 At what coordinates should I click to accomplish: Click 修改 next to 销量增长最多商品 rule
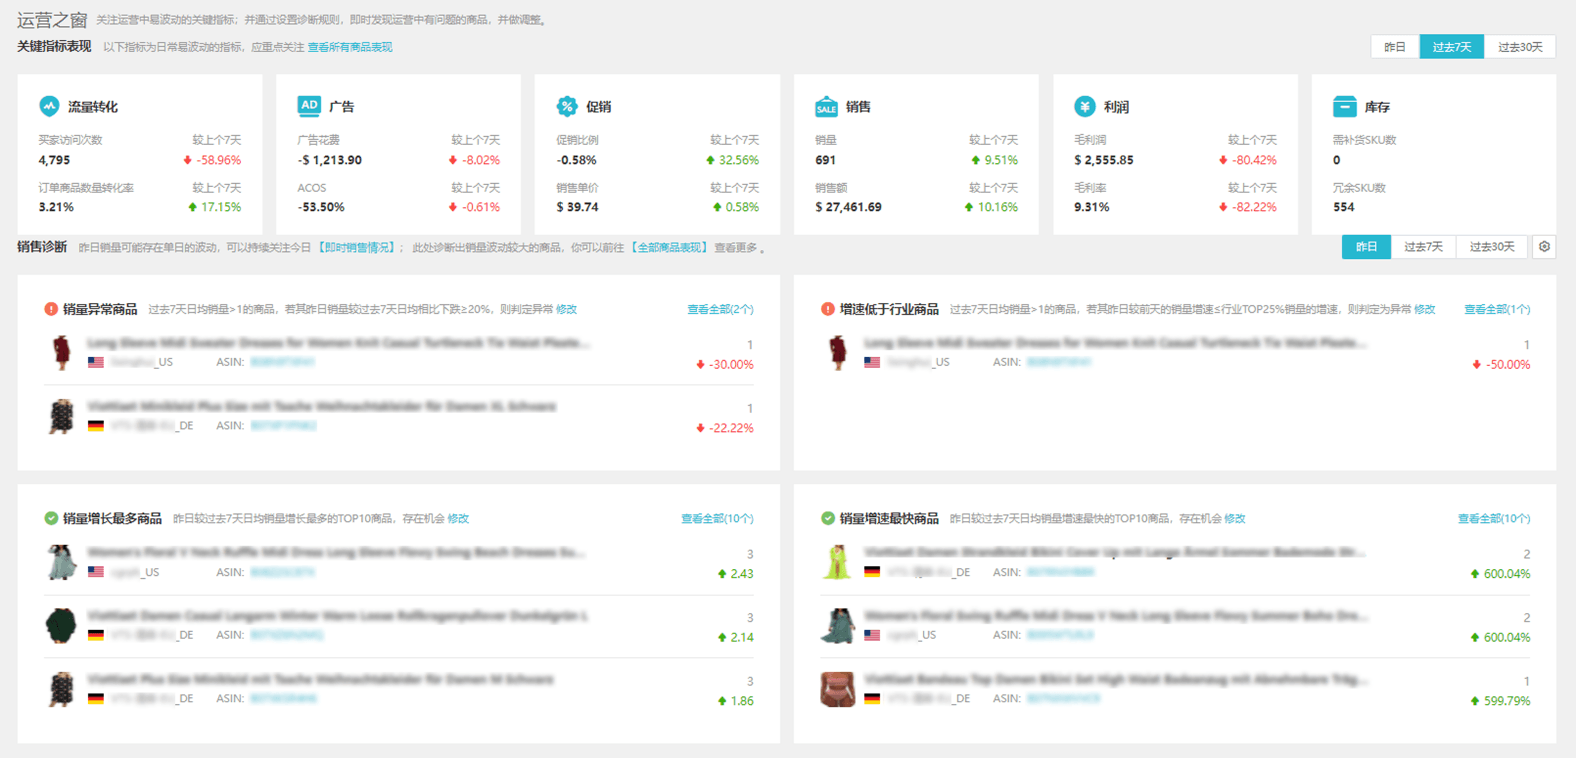point(458,518)
